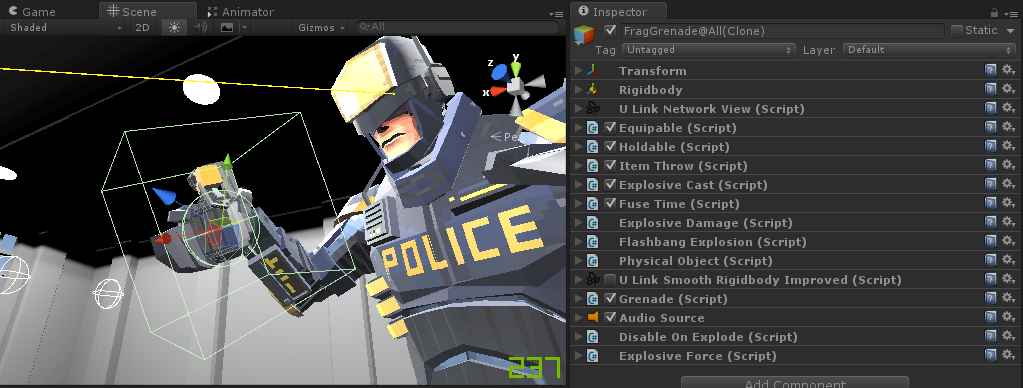
Task: Open Rigidbody component help icon
Action: point(990,89)
